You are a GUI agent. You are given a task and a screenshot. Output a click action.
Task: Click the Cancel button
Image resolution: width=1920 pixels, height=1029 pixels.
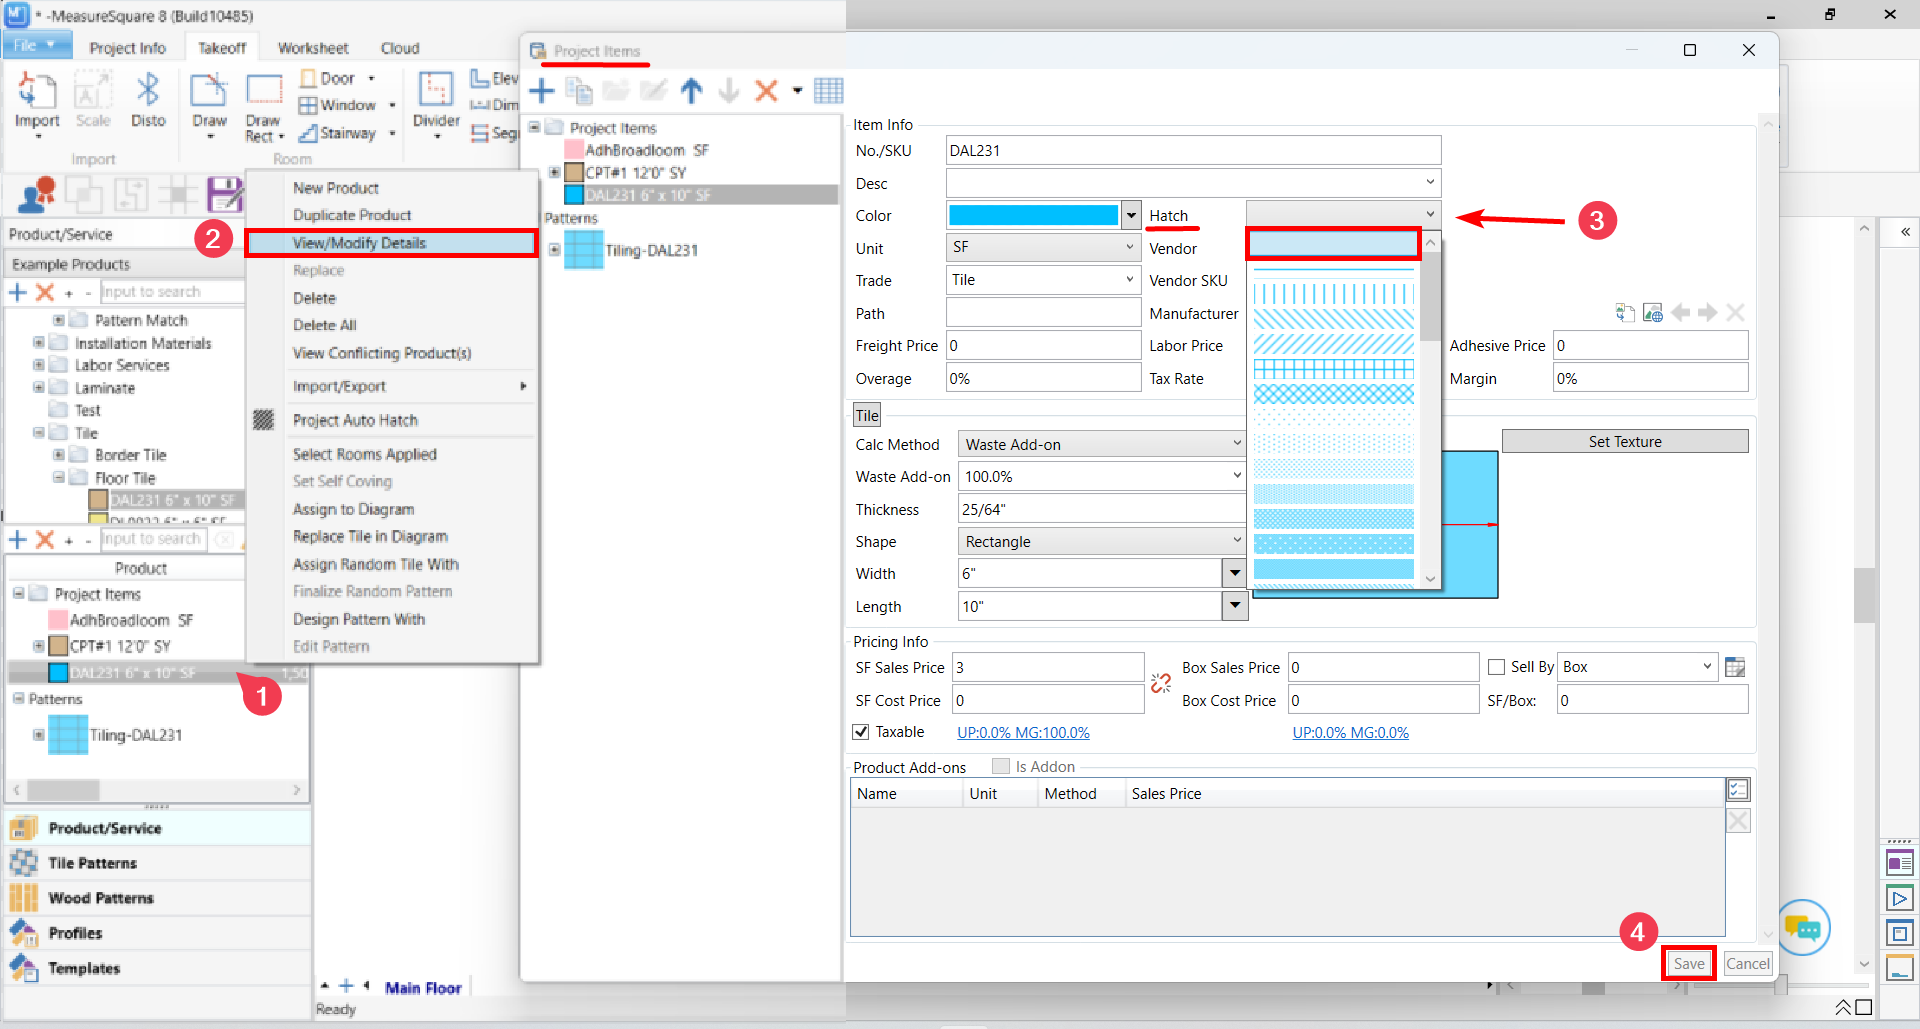click(1748, 964)
